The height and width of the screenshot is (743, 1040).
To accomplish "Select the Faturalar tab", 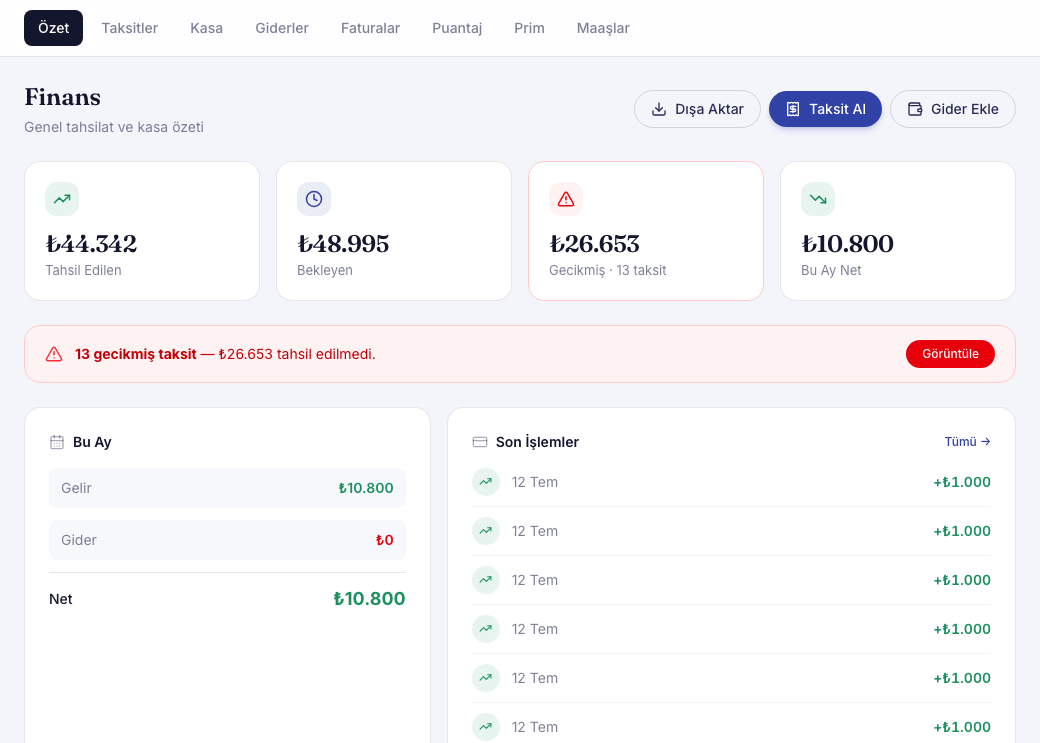I will click(x=370, y=28).
